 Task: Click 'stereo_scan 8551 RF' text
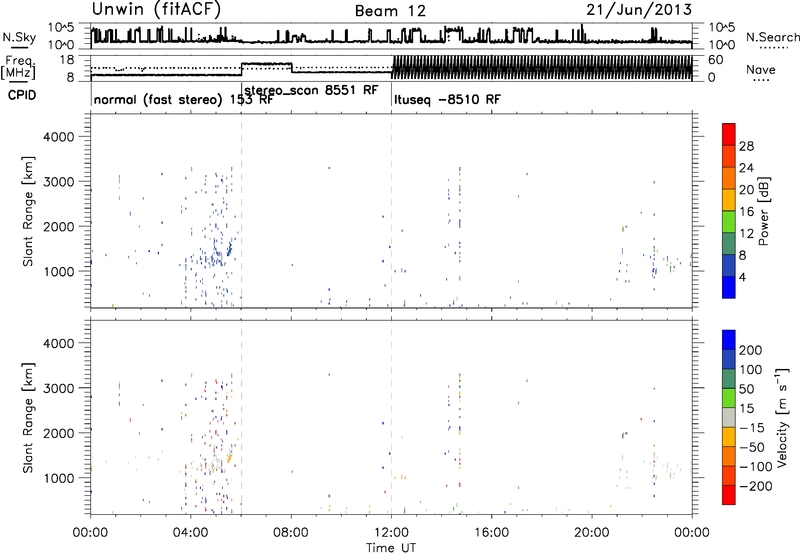point(311,90)
